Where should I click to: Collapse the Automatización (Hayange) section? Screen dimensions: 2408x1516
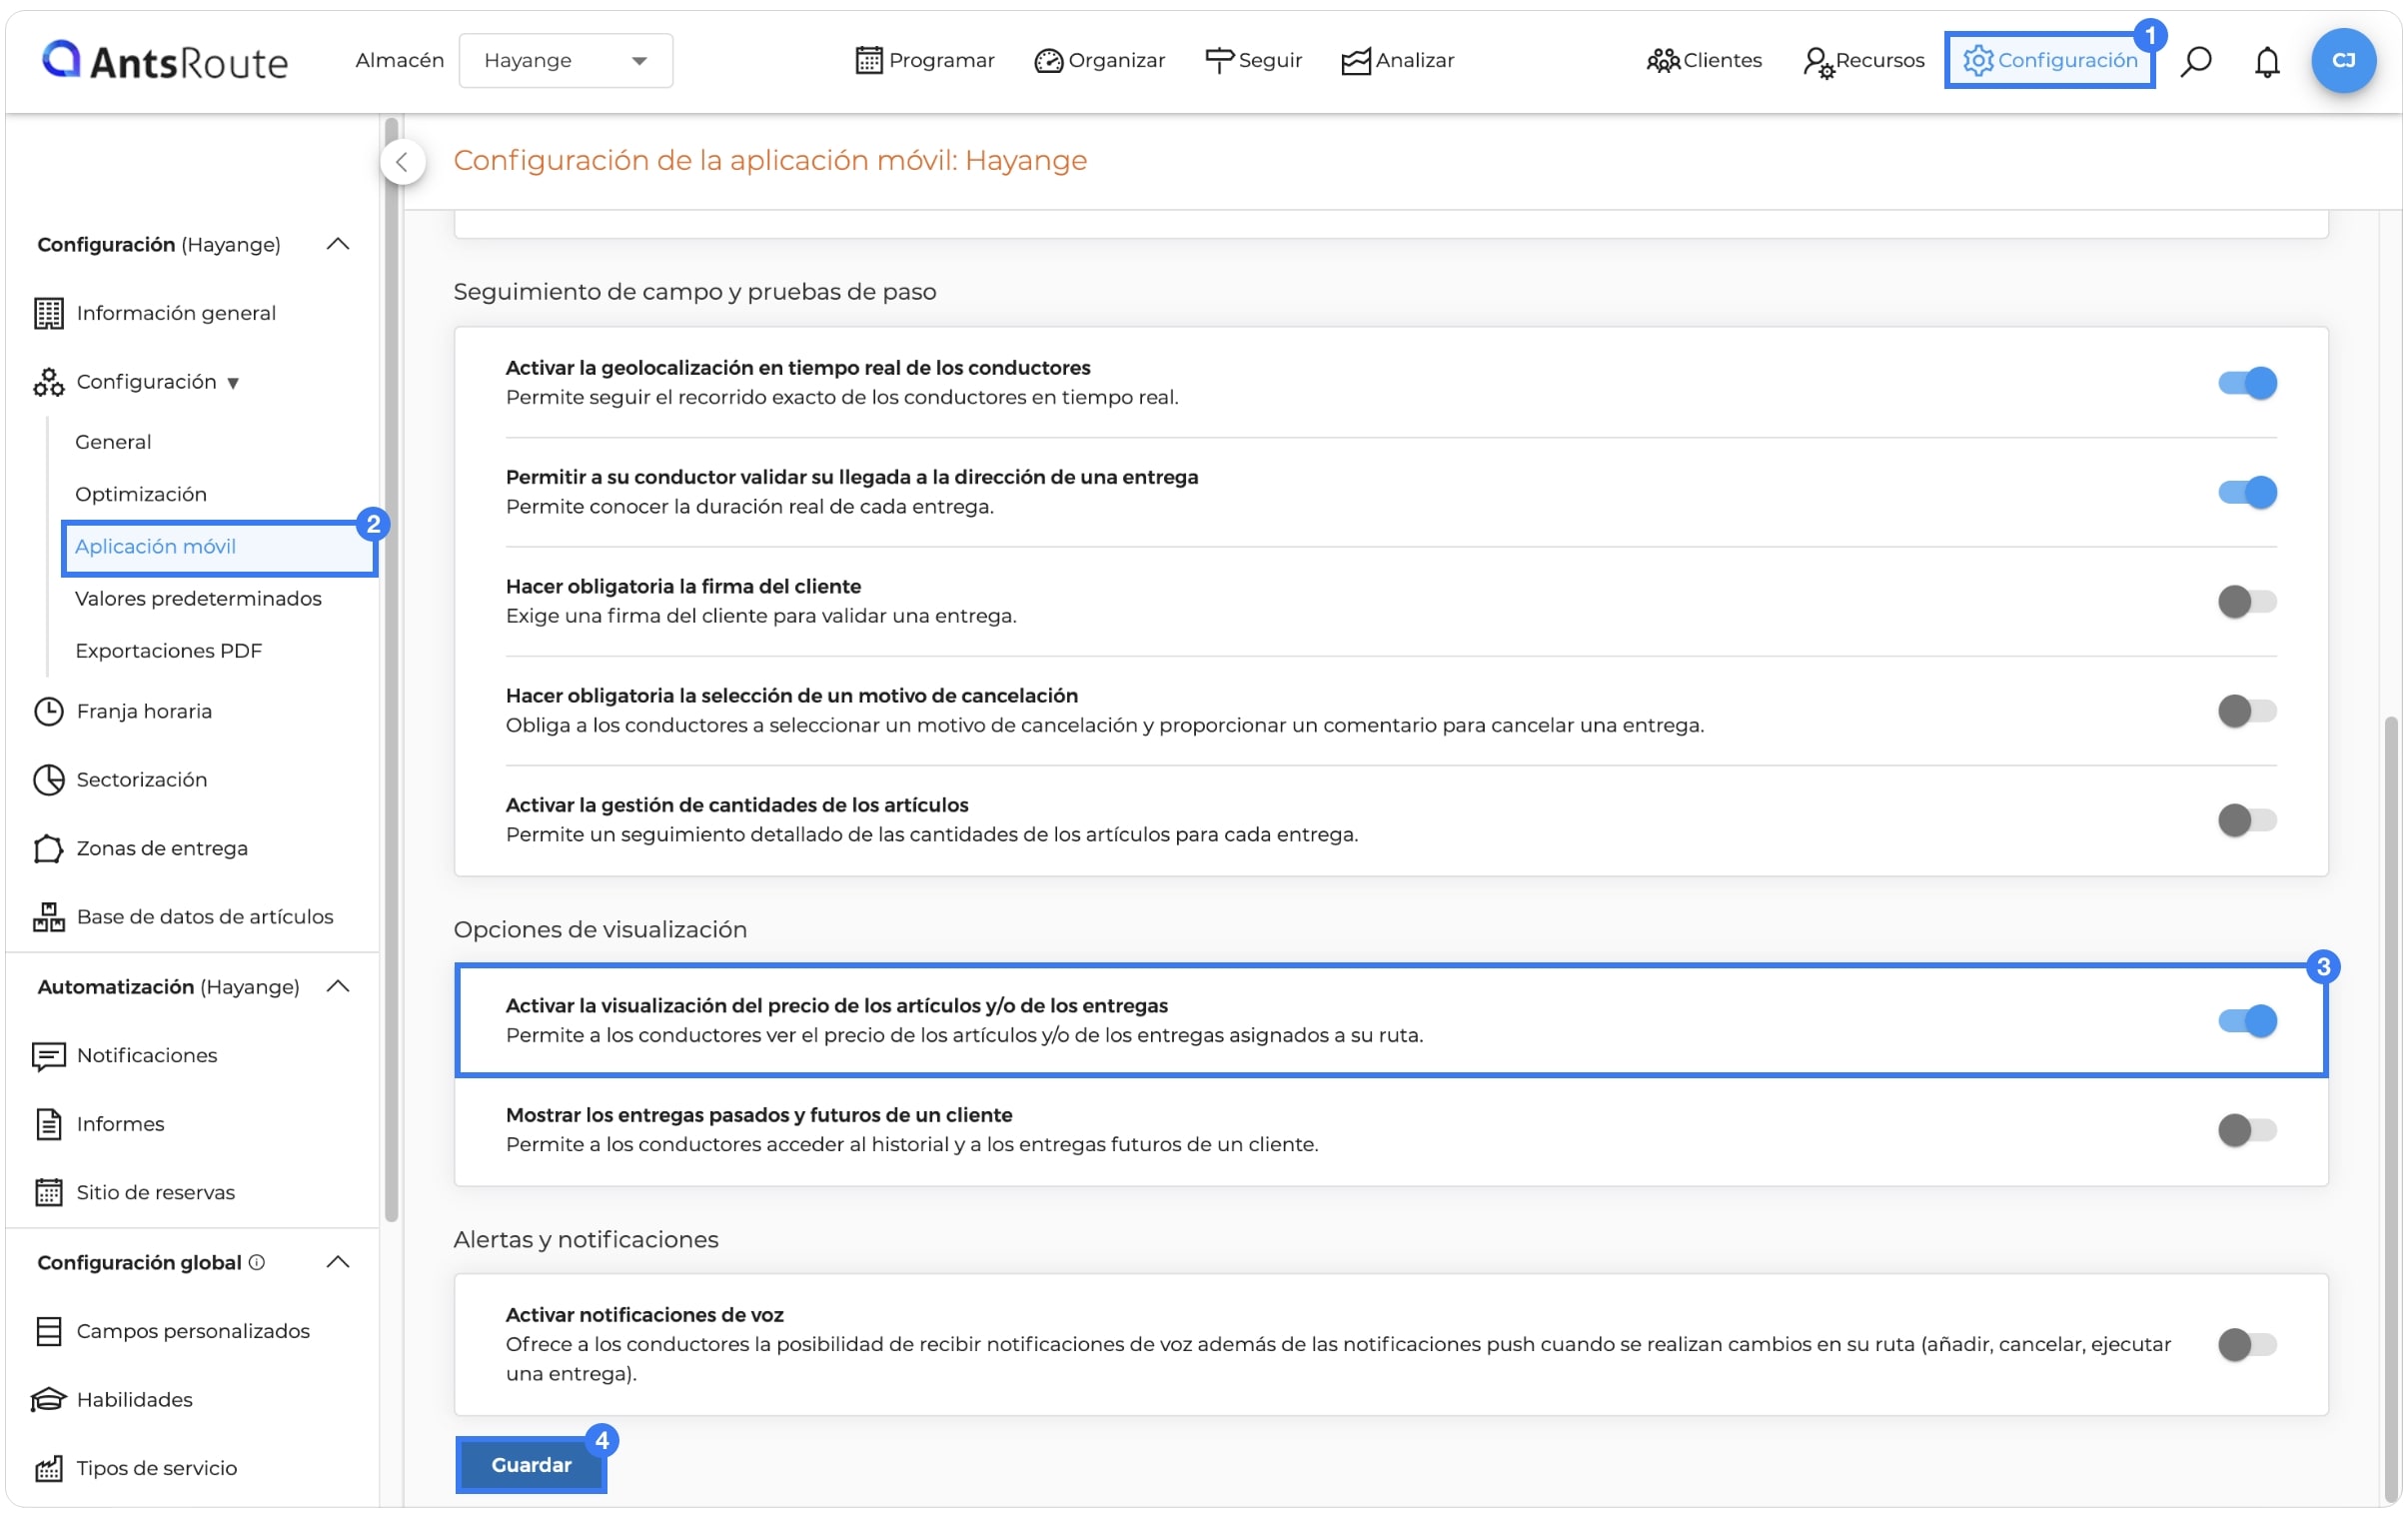coord(338,987)
